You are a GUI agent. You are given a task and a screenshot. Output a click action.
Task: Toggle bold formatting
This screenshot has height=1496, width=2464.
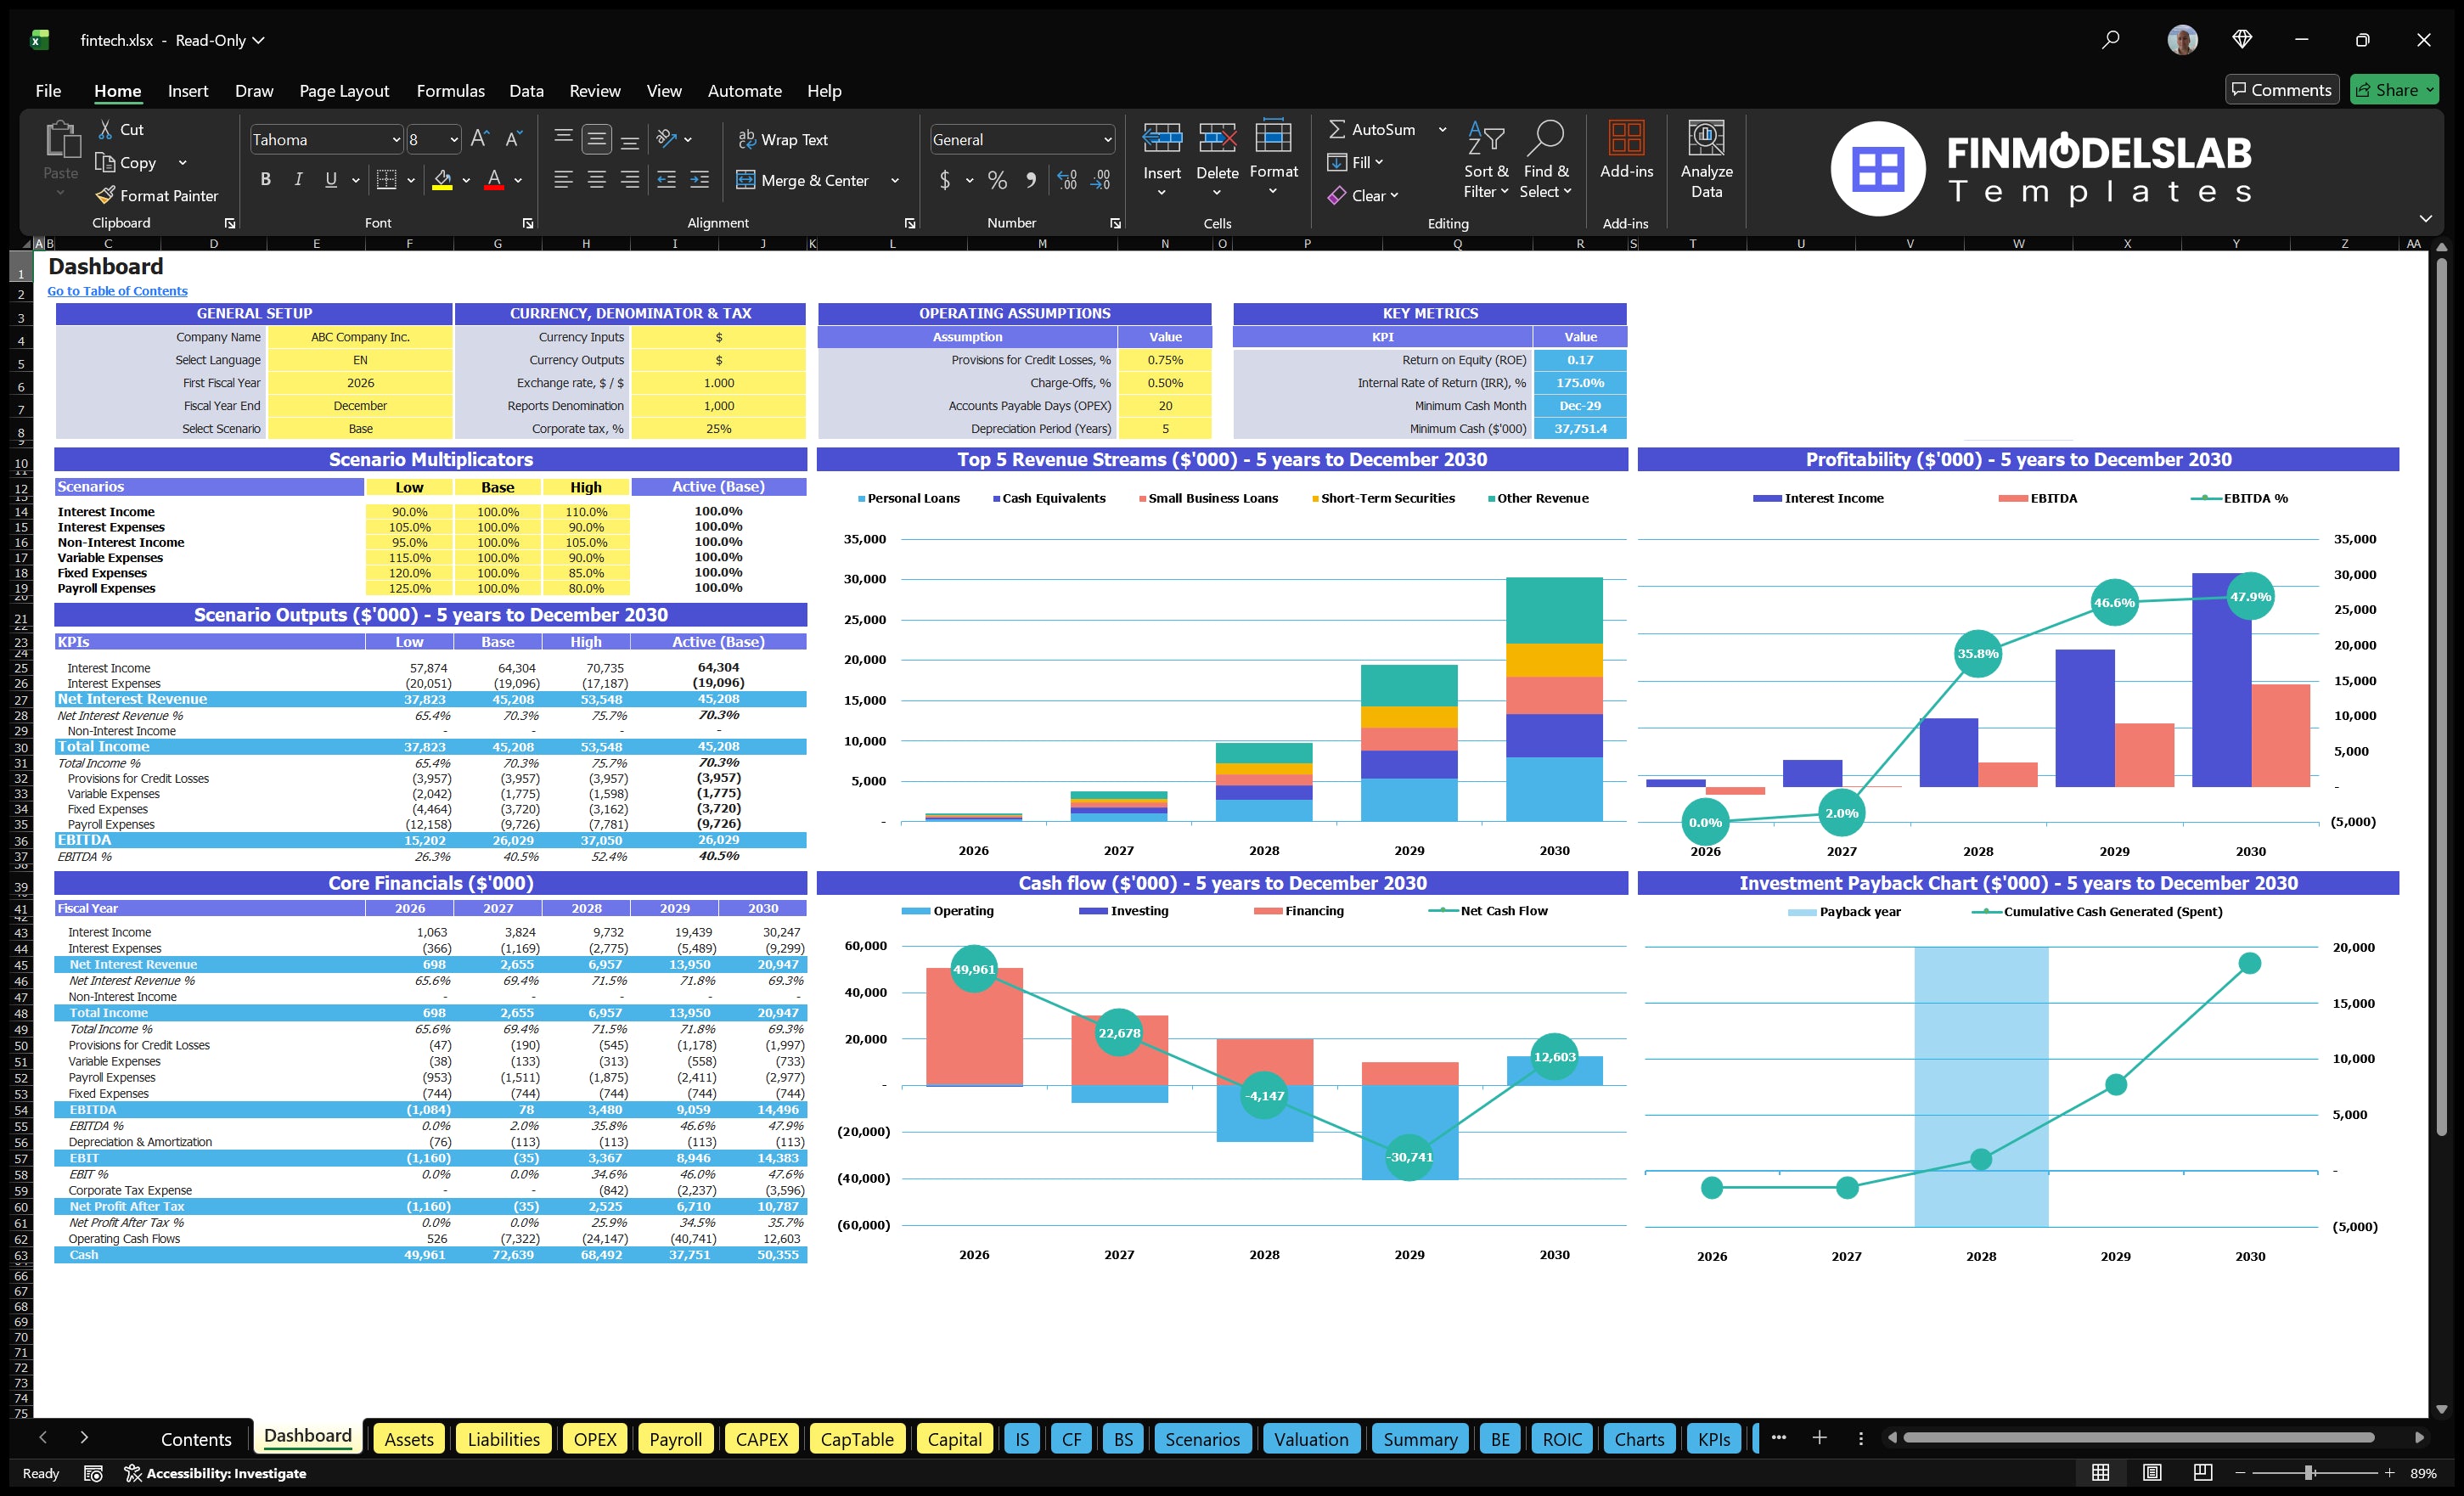(x=265, y=179)
